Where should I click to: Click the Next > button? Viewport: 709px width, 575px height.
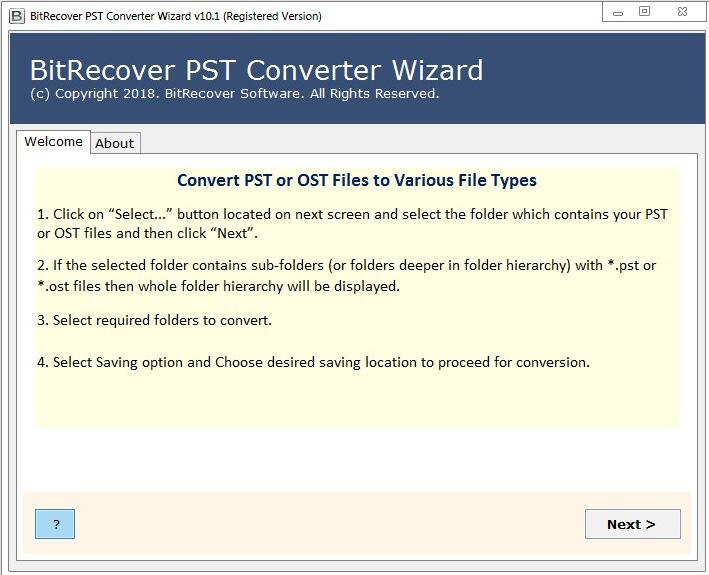click(633, 524)
